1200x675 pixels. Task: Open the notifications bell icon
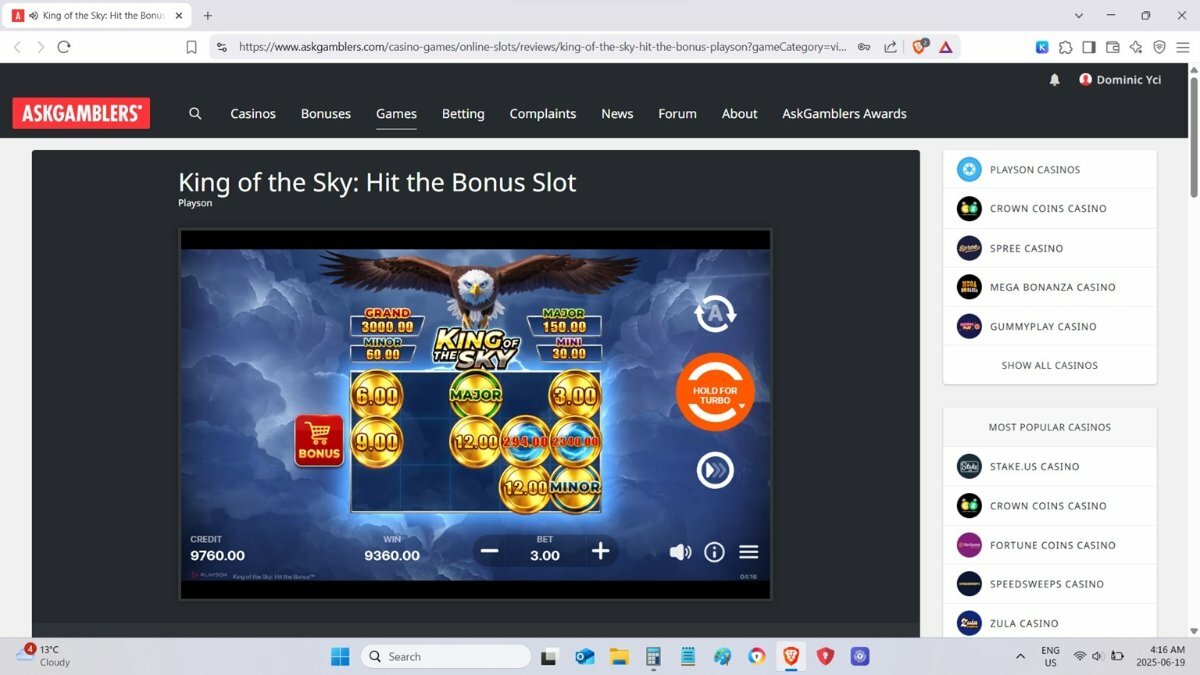coord(1054,80)
